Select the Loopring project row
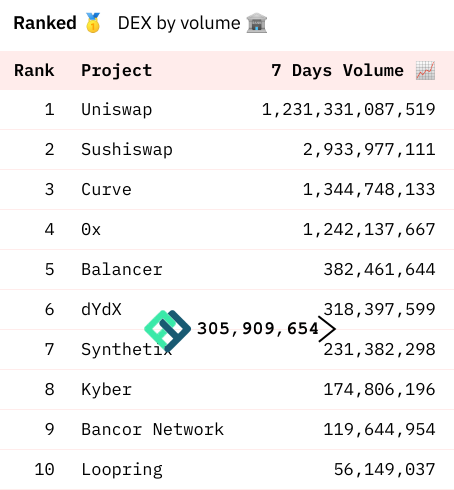 [x=227, y=469]
